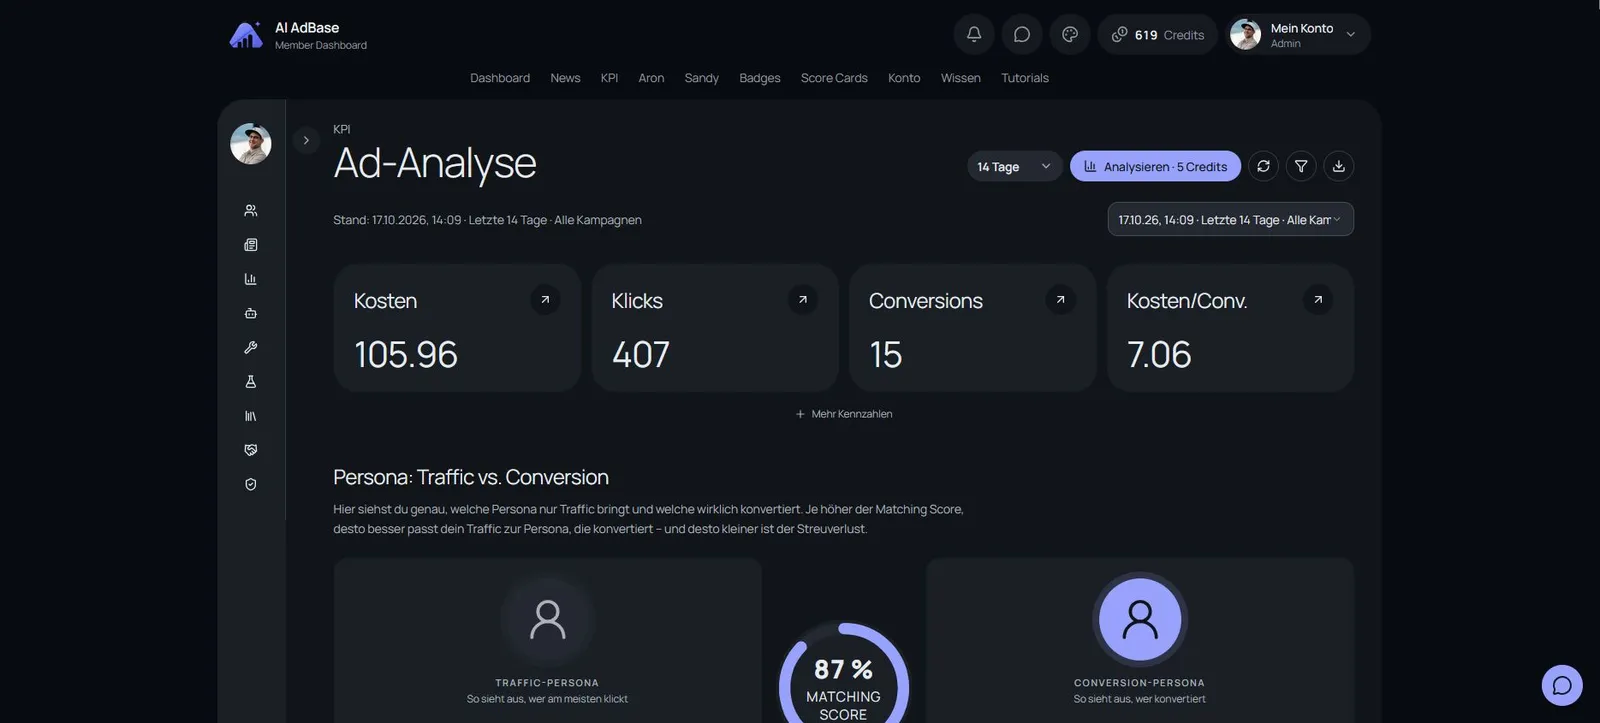This screenshot has width=1600, height=723.
Task: Select the Conversion-Persona avatar
Action: [x=1140, y=620]
